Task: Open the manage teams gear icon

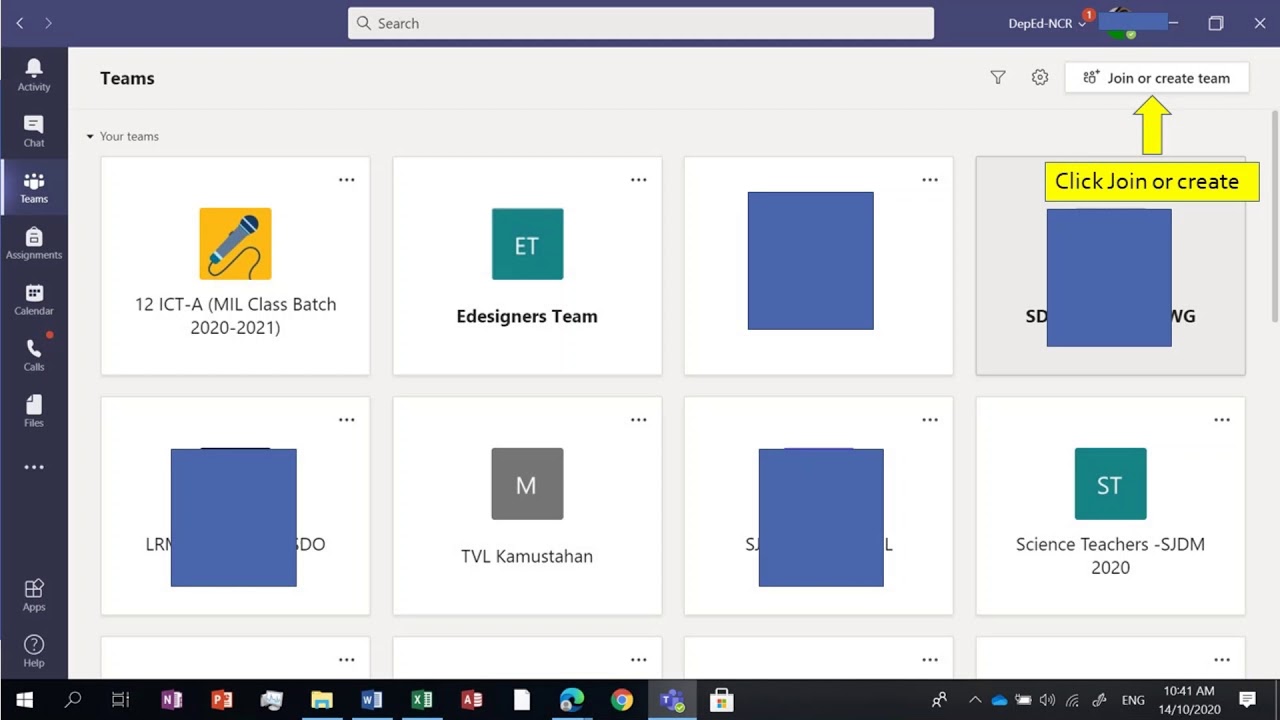Action: coord(1040,78)
